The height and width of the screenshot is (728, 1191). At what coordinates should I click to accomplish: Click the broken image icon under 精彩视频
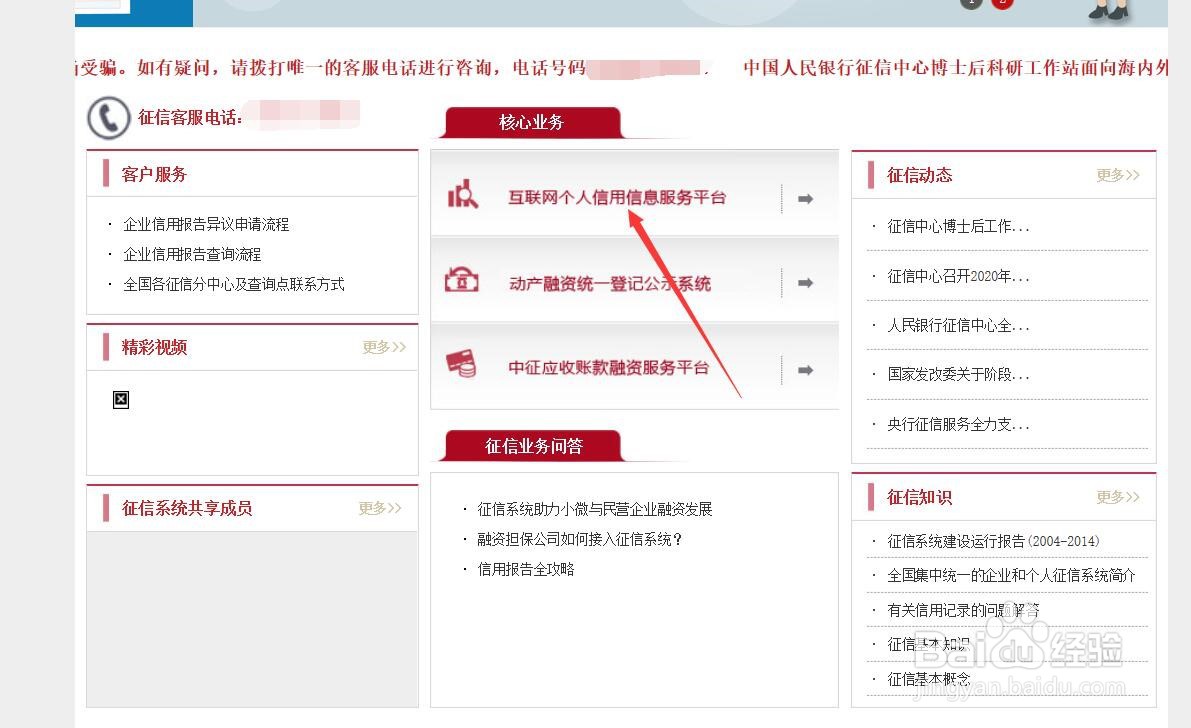pos(121,400)
